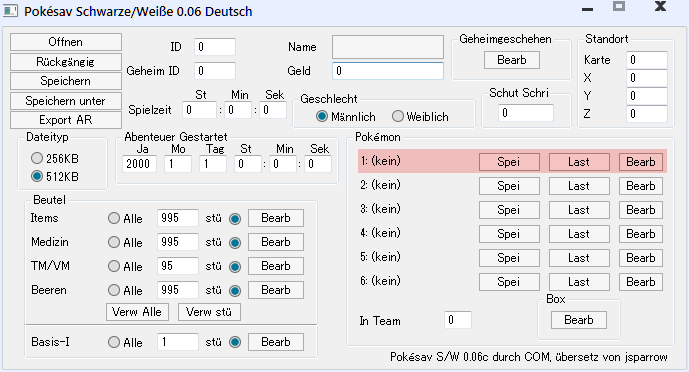Viewport: 689px width, 372px height.
Task: Open Geheimgeschehen Bearb editor
Action: pos(512,60)
